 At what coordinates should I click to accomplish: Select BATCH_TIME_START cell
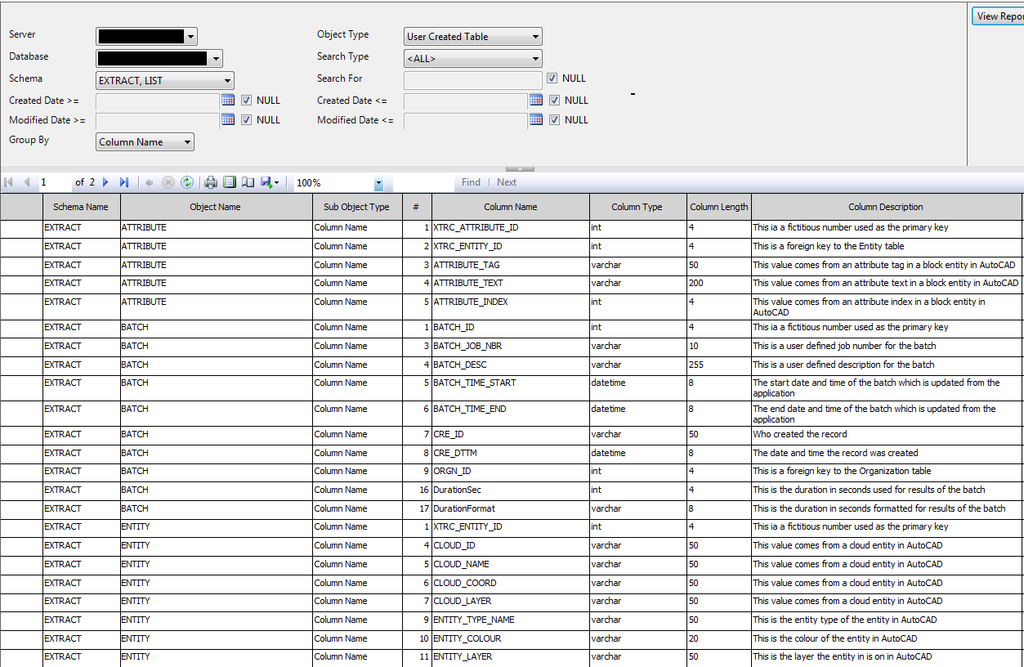click(510, 388)
